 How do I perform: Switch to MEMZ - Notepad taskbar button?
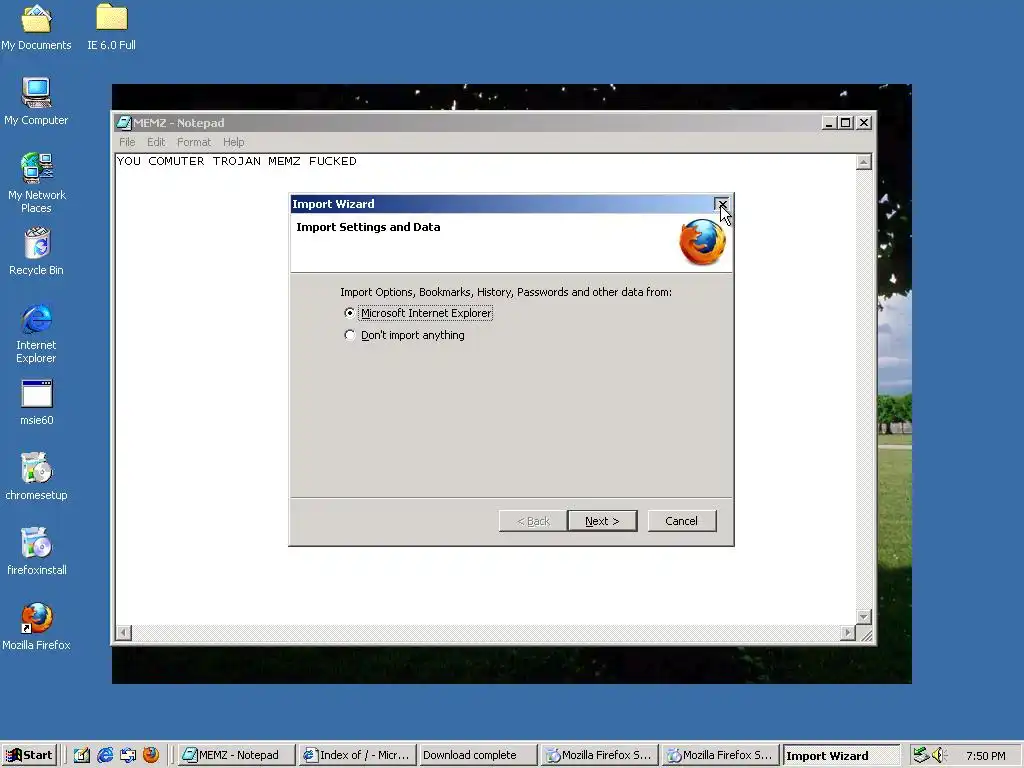(x=237, y=755)
